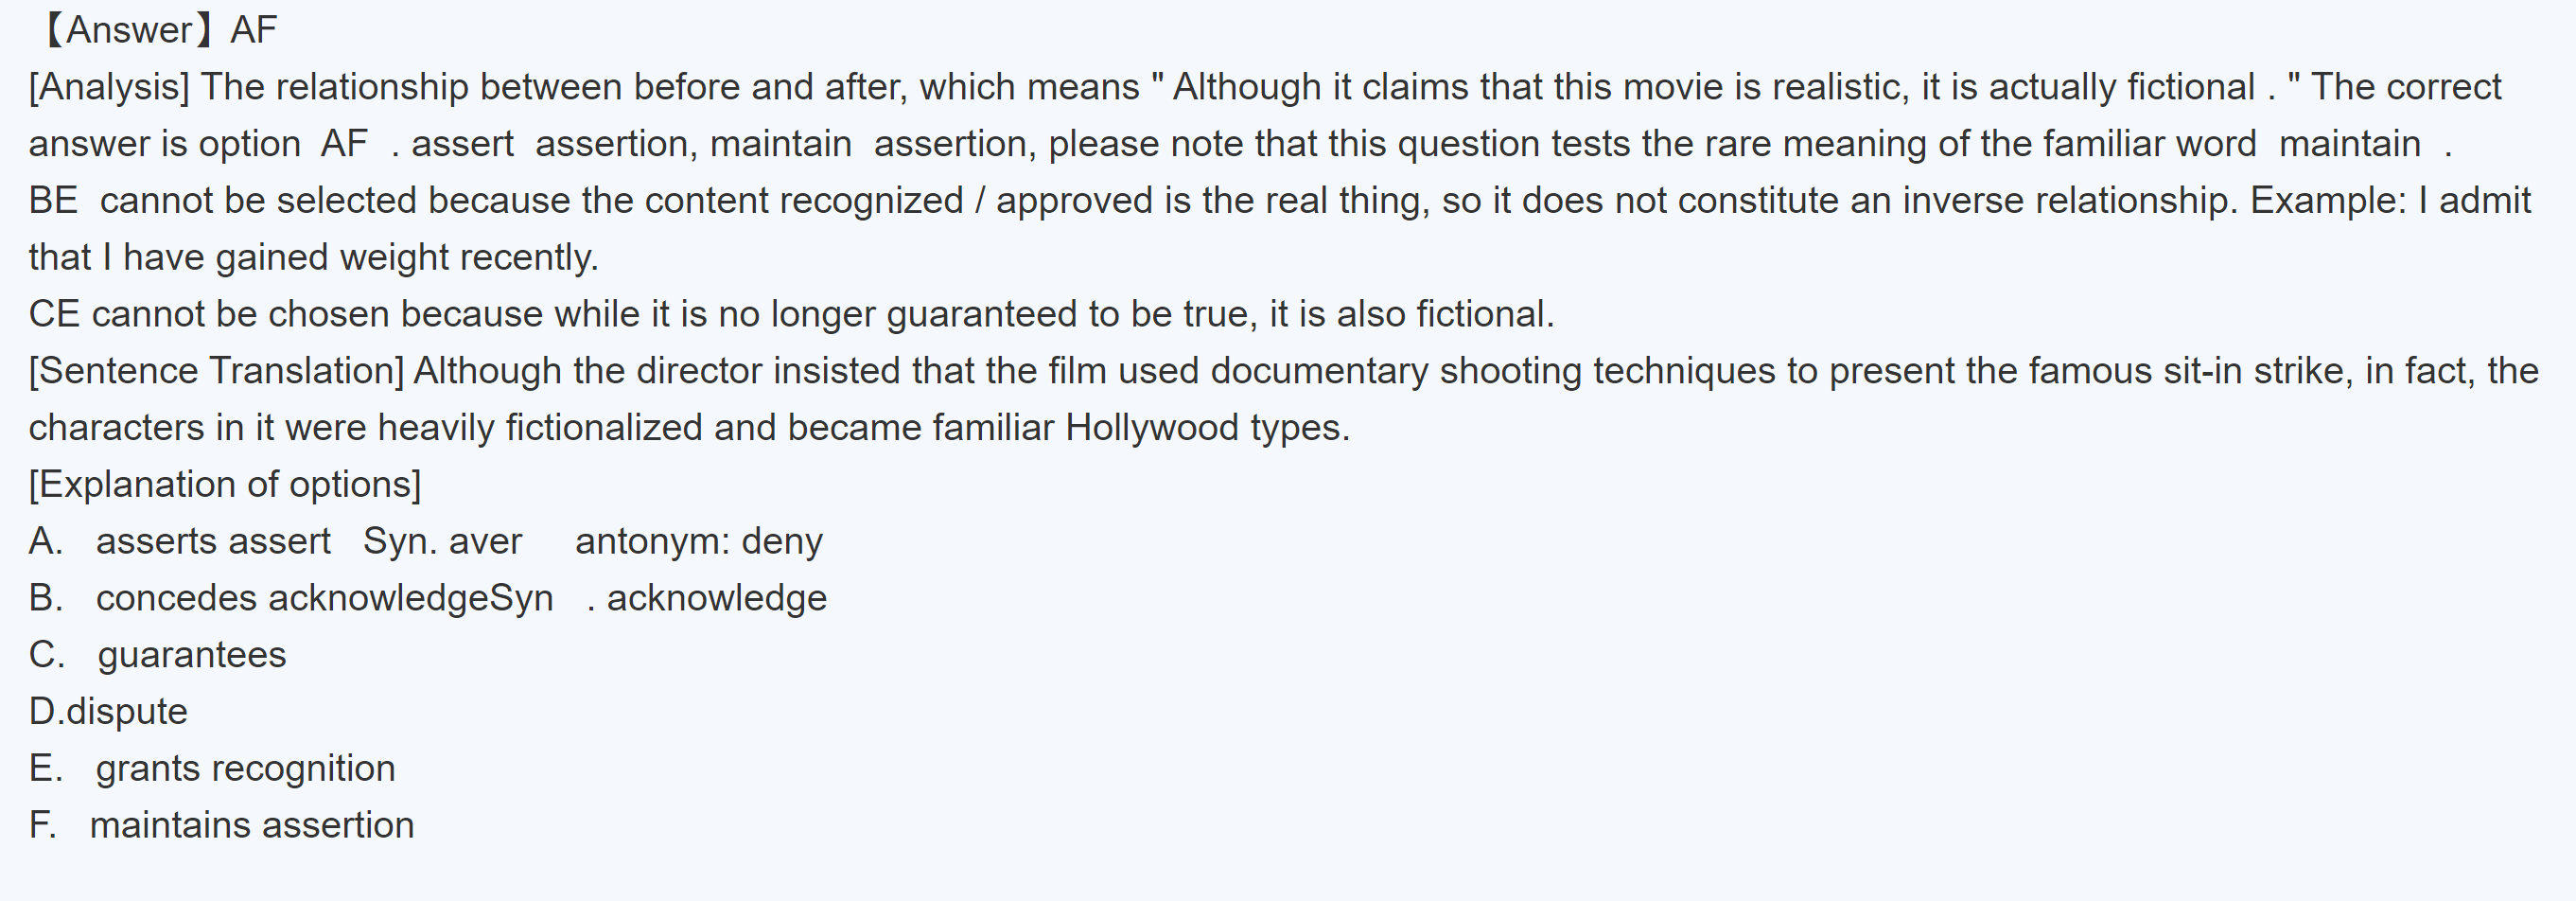This screenshot has width=2576, height=901.
Task: Click the [Sentence Translation] label
Action: tap(216, 371)
